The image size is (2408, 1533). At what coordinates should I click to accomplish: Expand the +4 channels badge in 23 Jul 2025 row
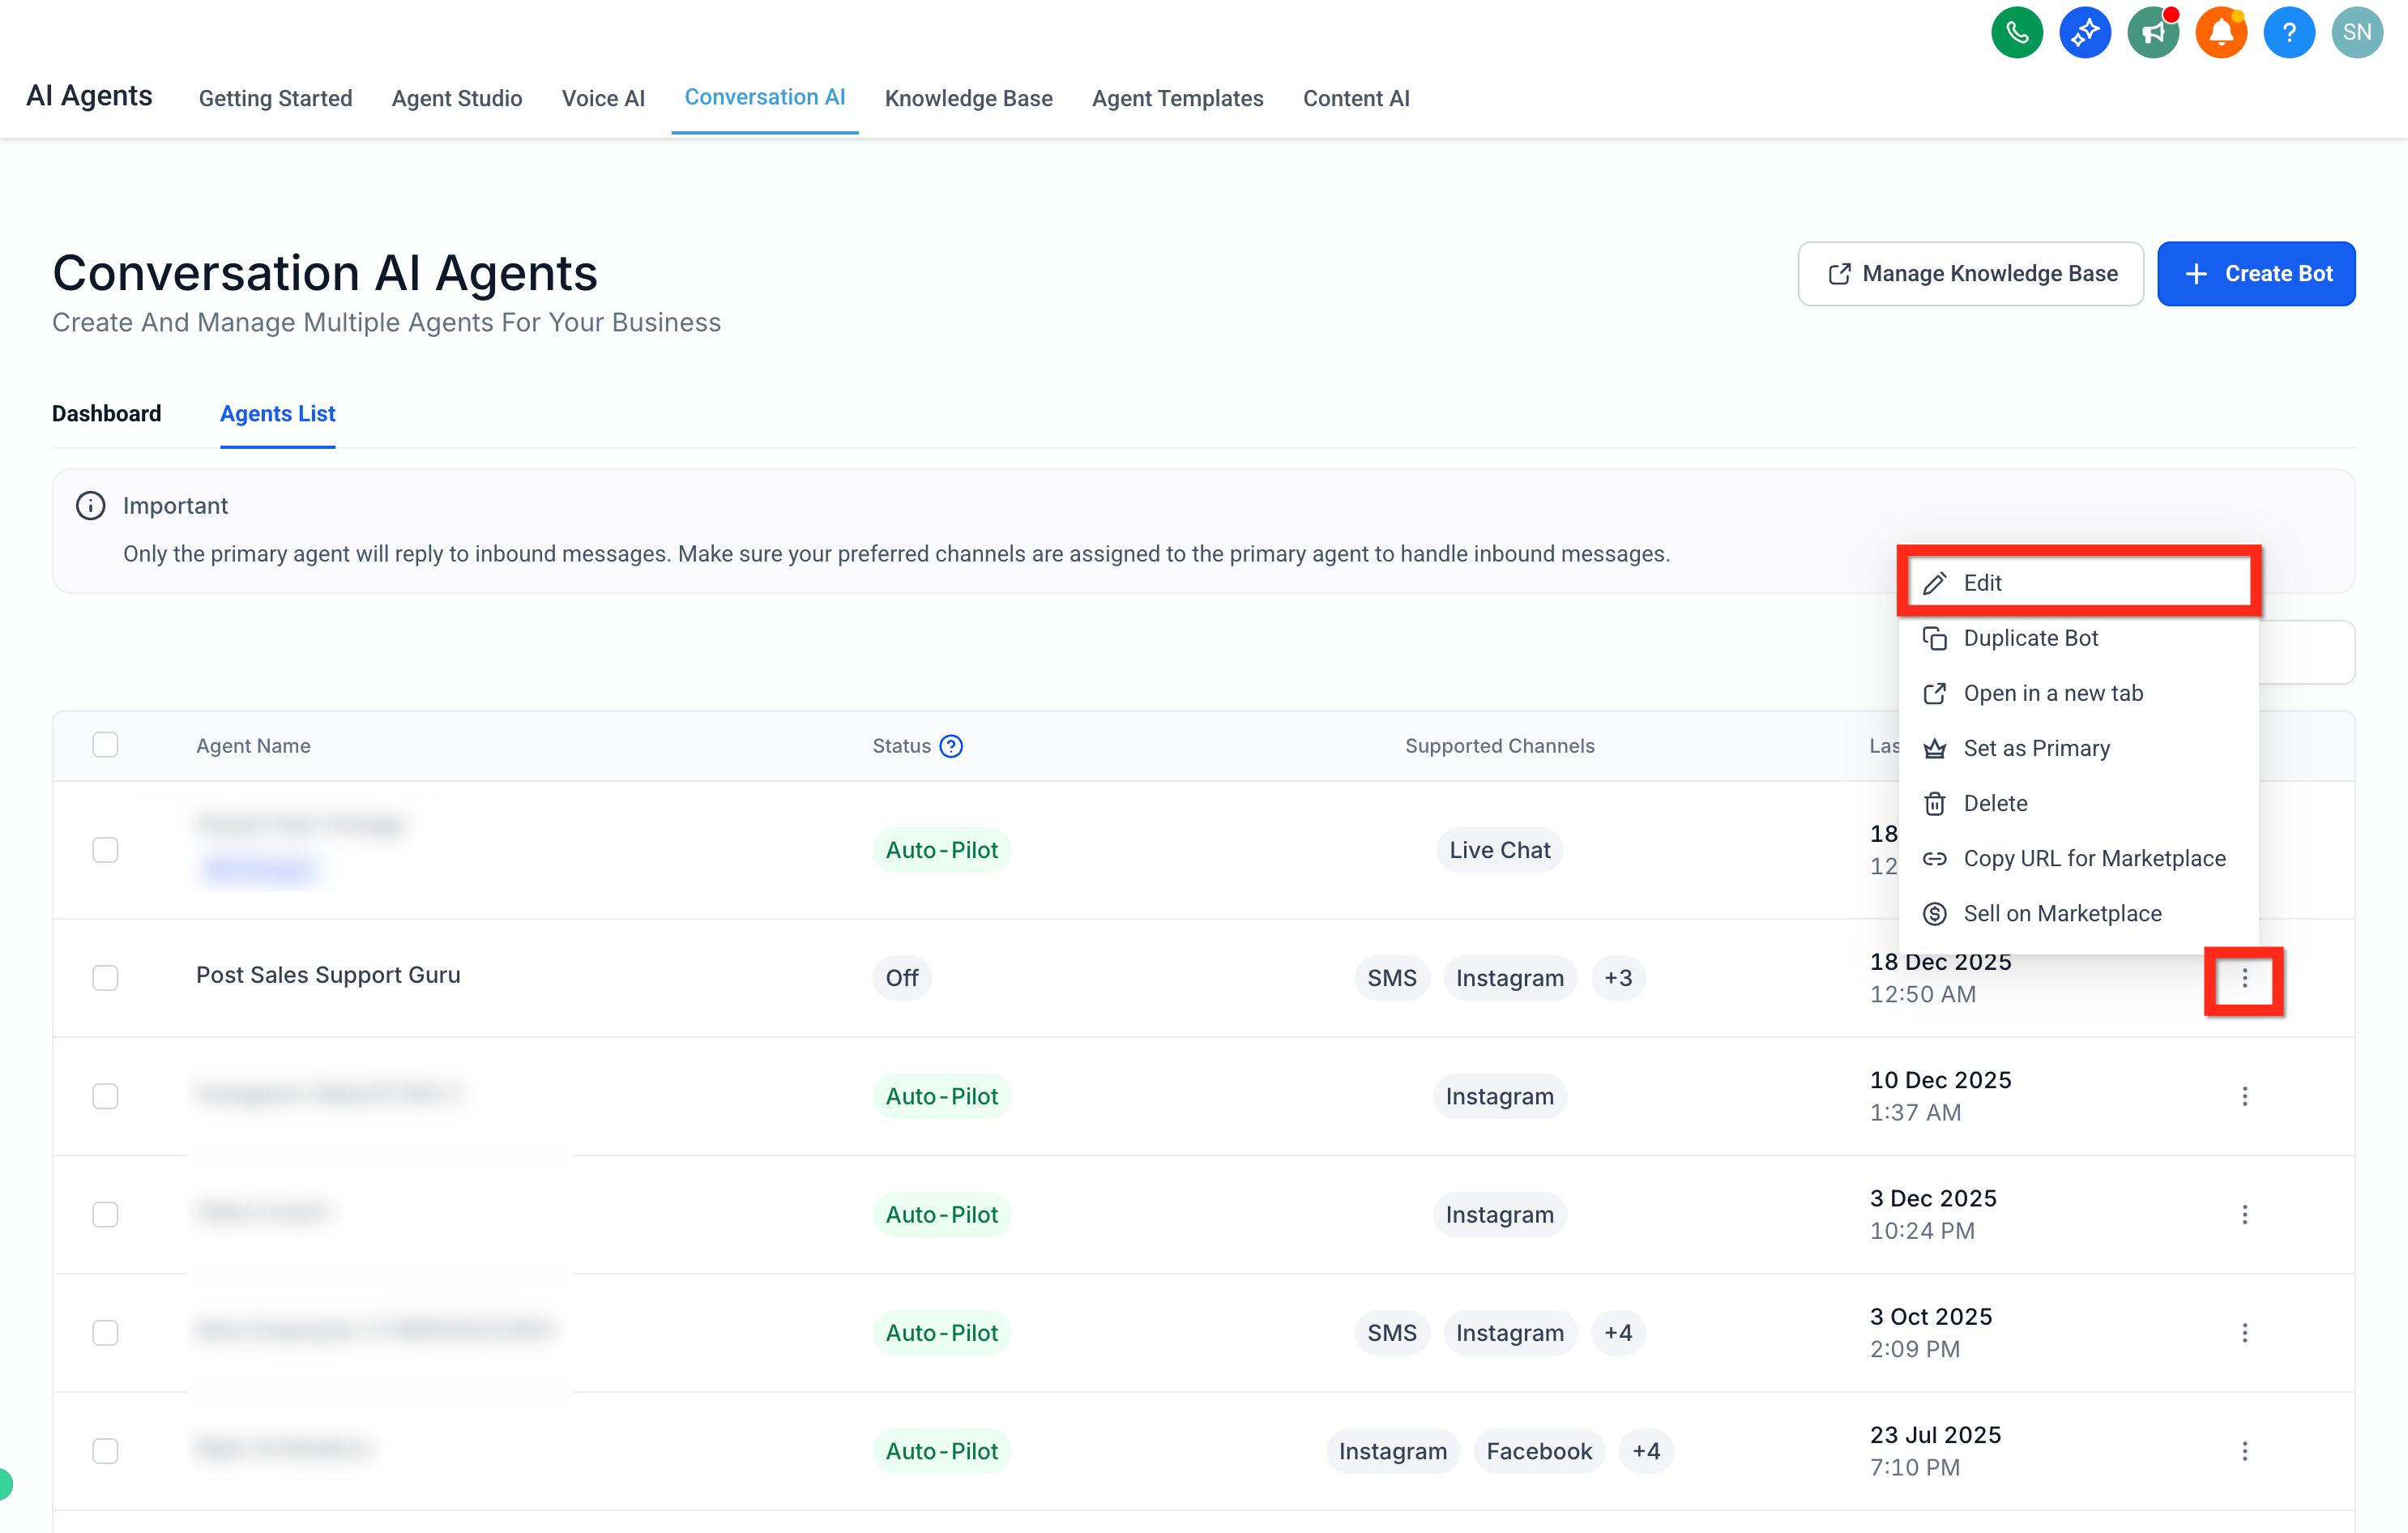(1645, 1450)
